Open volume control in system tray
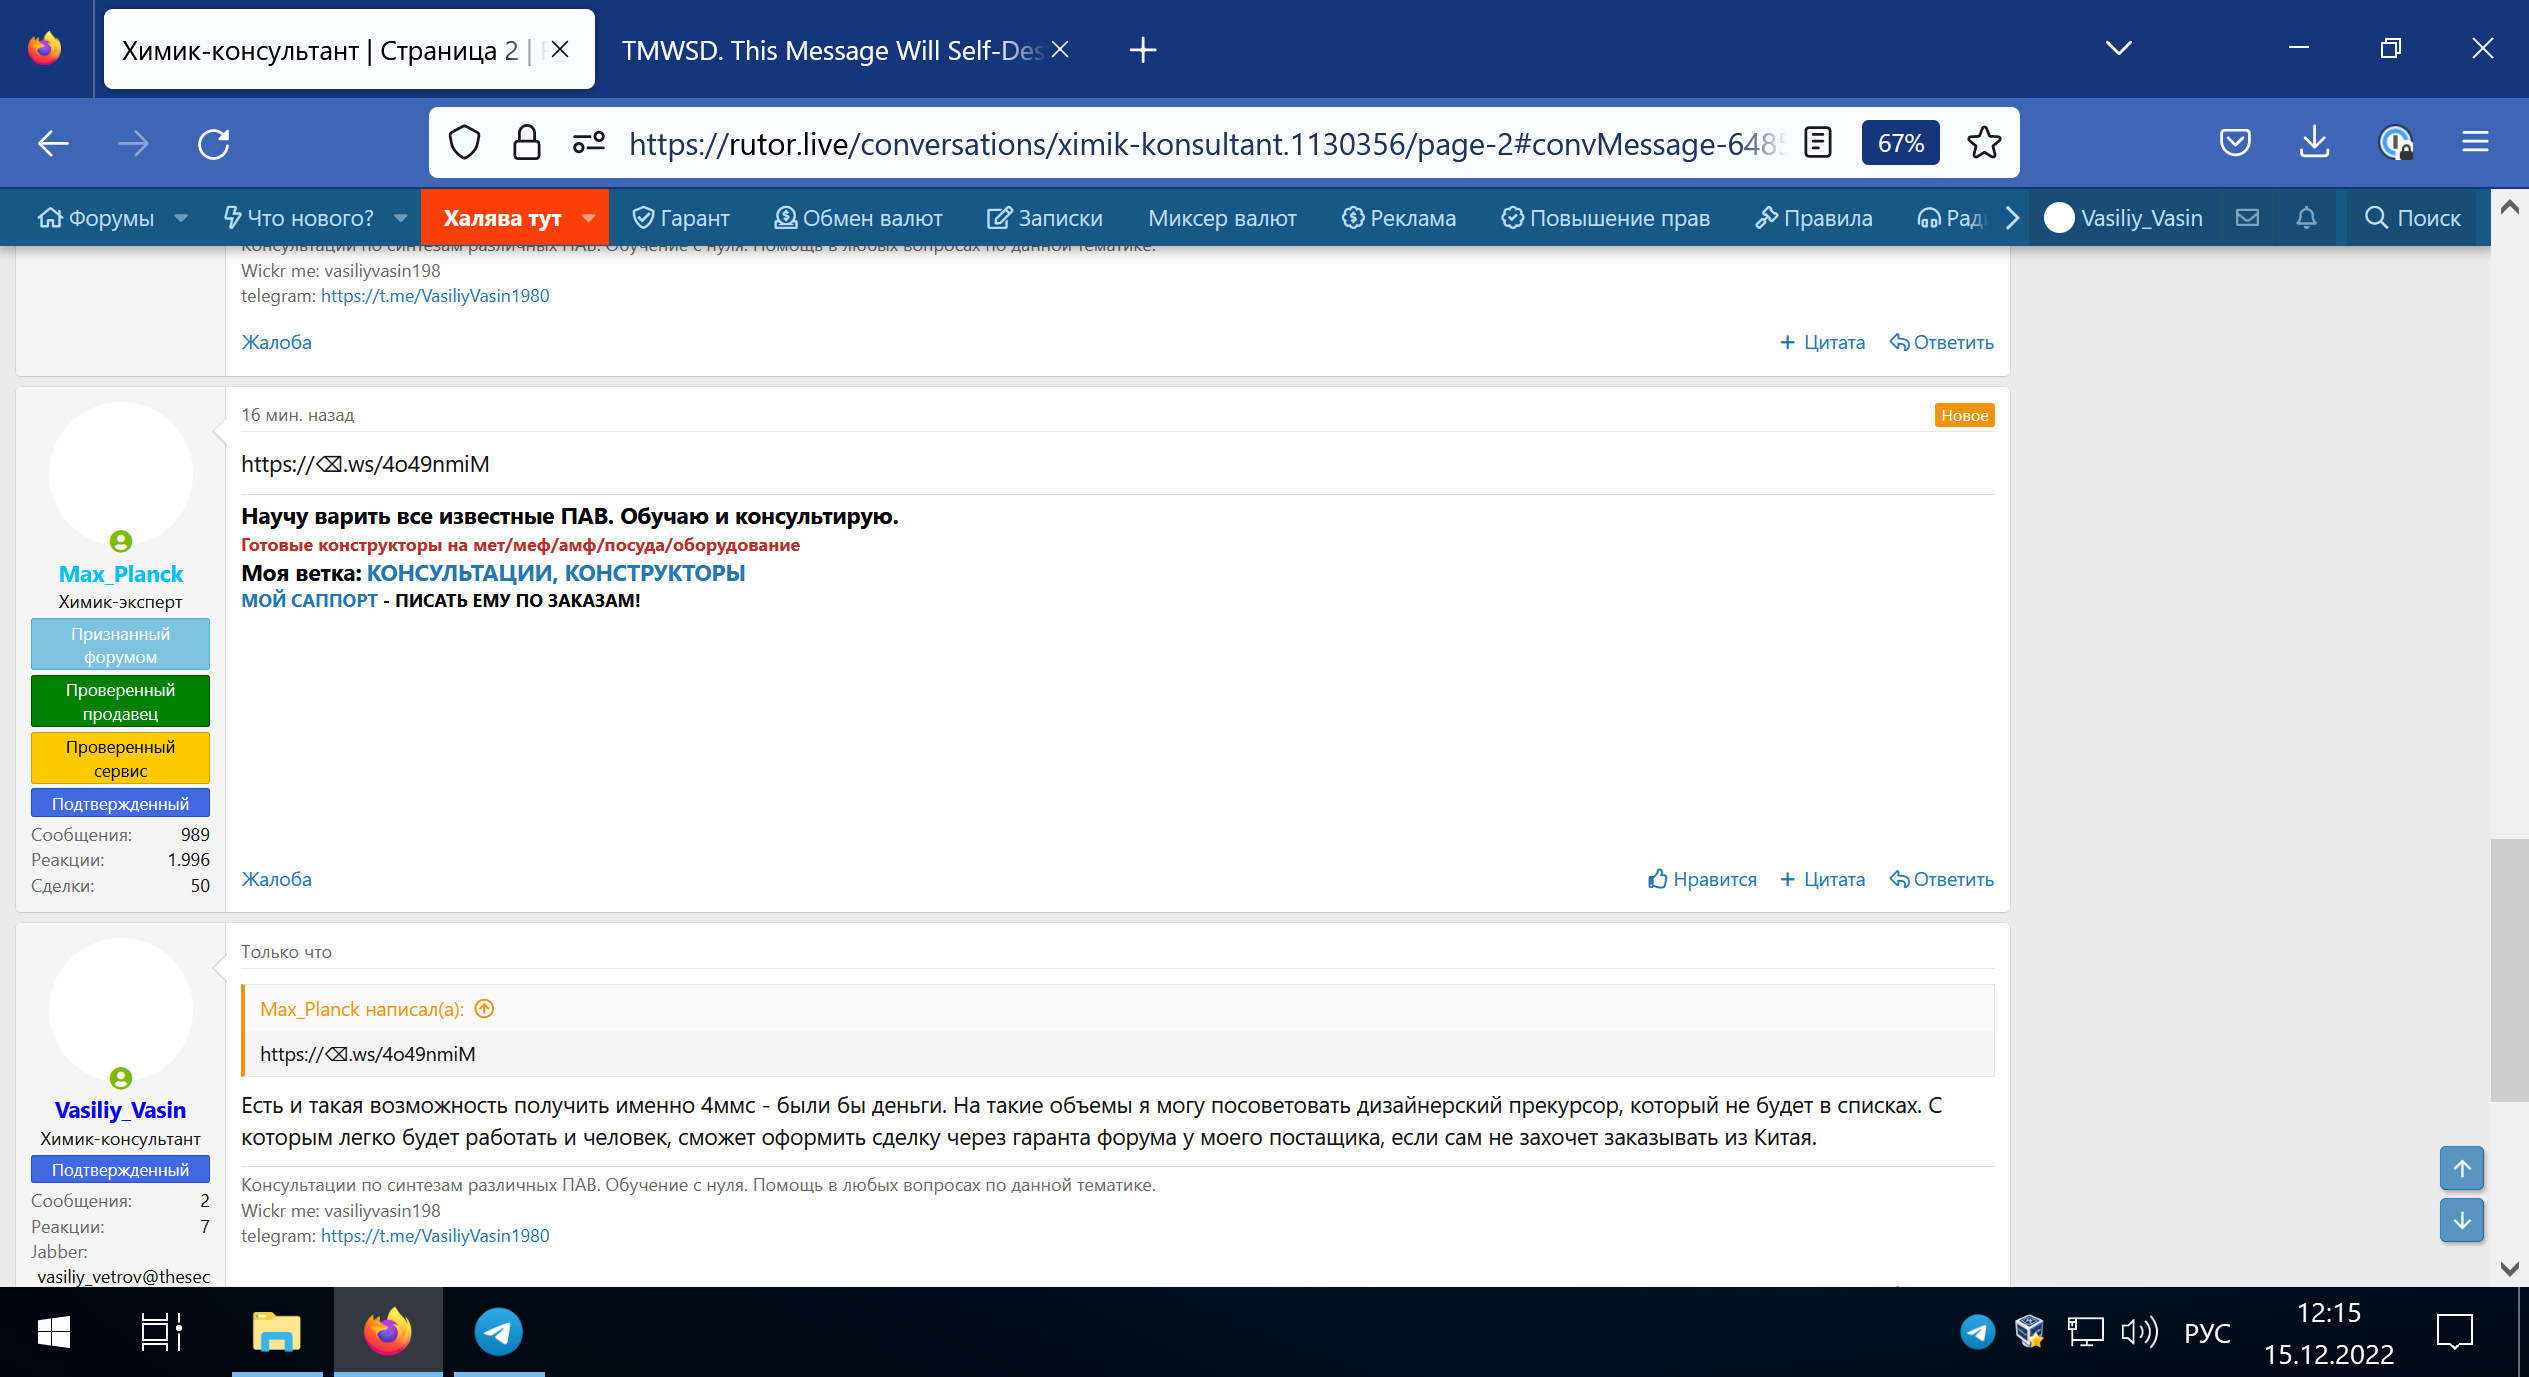The image size is (2529, 1377). (x=2139, y=1332)
